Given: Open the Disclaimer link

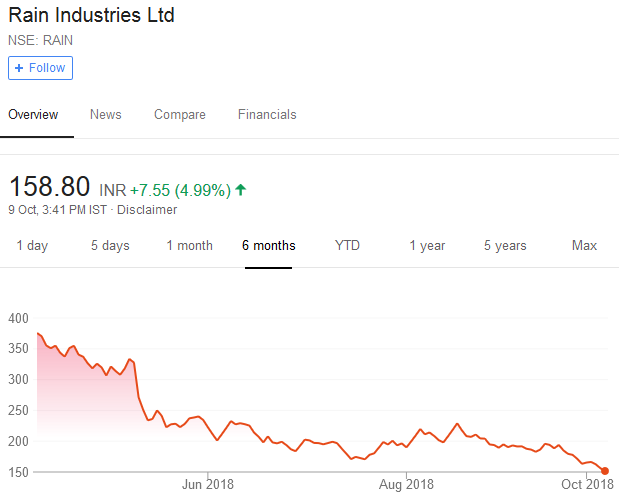Looking at the screenshot, I should [x=147, y=210].
